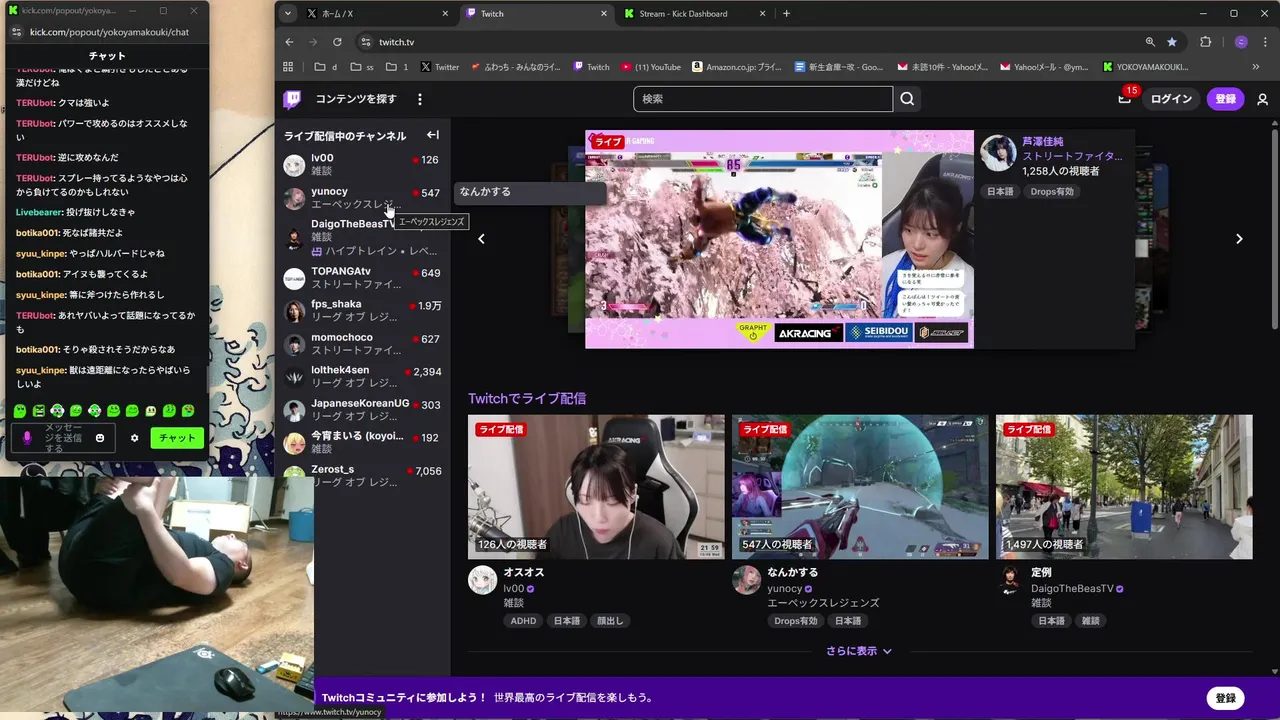The image size is (1280, 720).
Task: Open lolthek4sen channel in sidebar
Action: pos(363,377)
